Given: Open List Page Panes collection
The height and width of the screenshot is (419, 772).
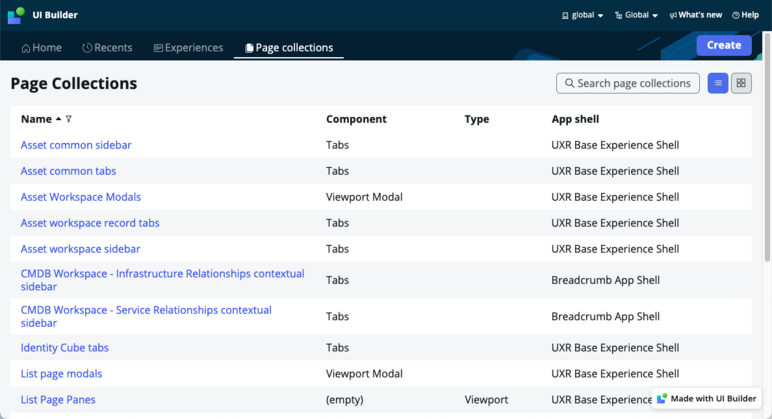Looking at the screenshot, I should pyautogui.click(x=58, y=400).
